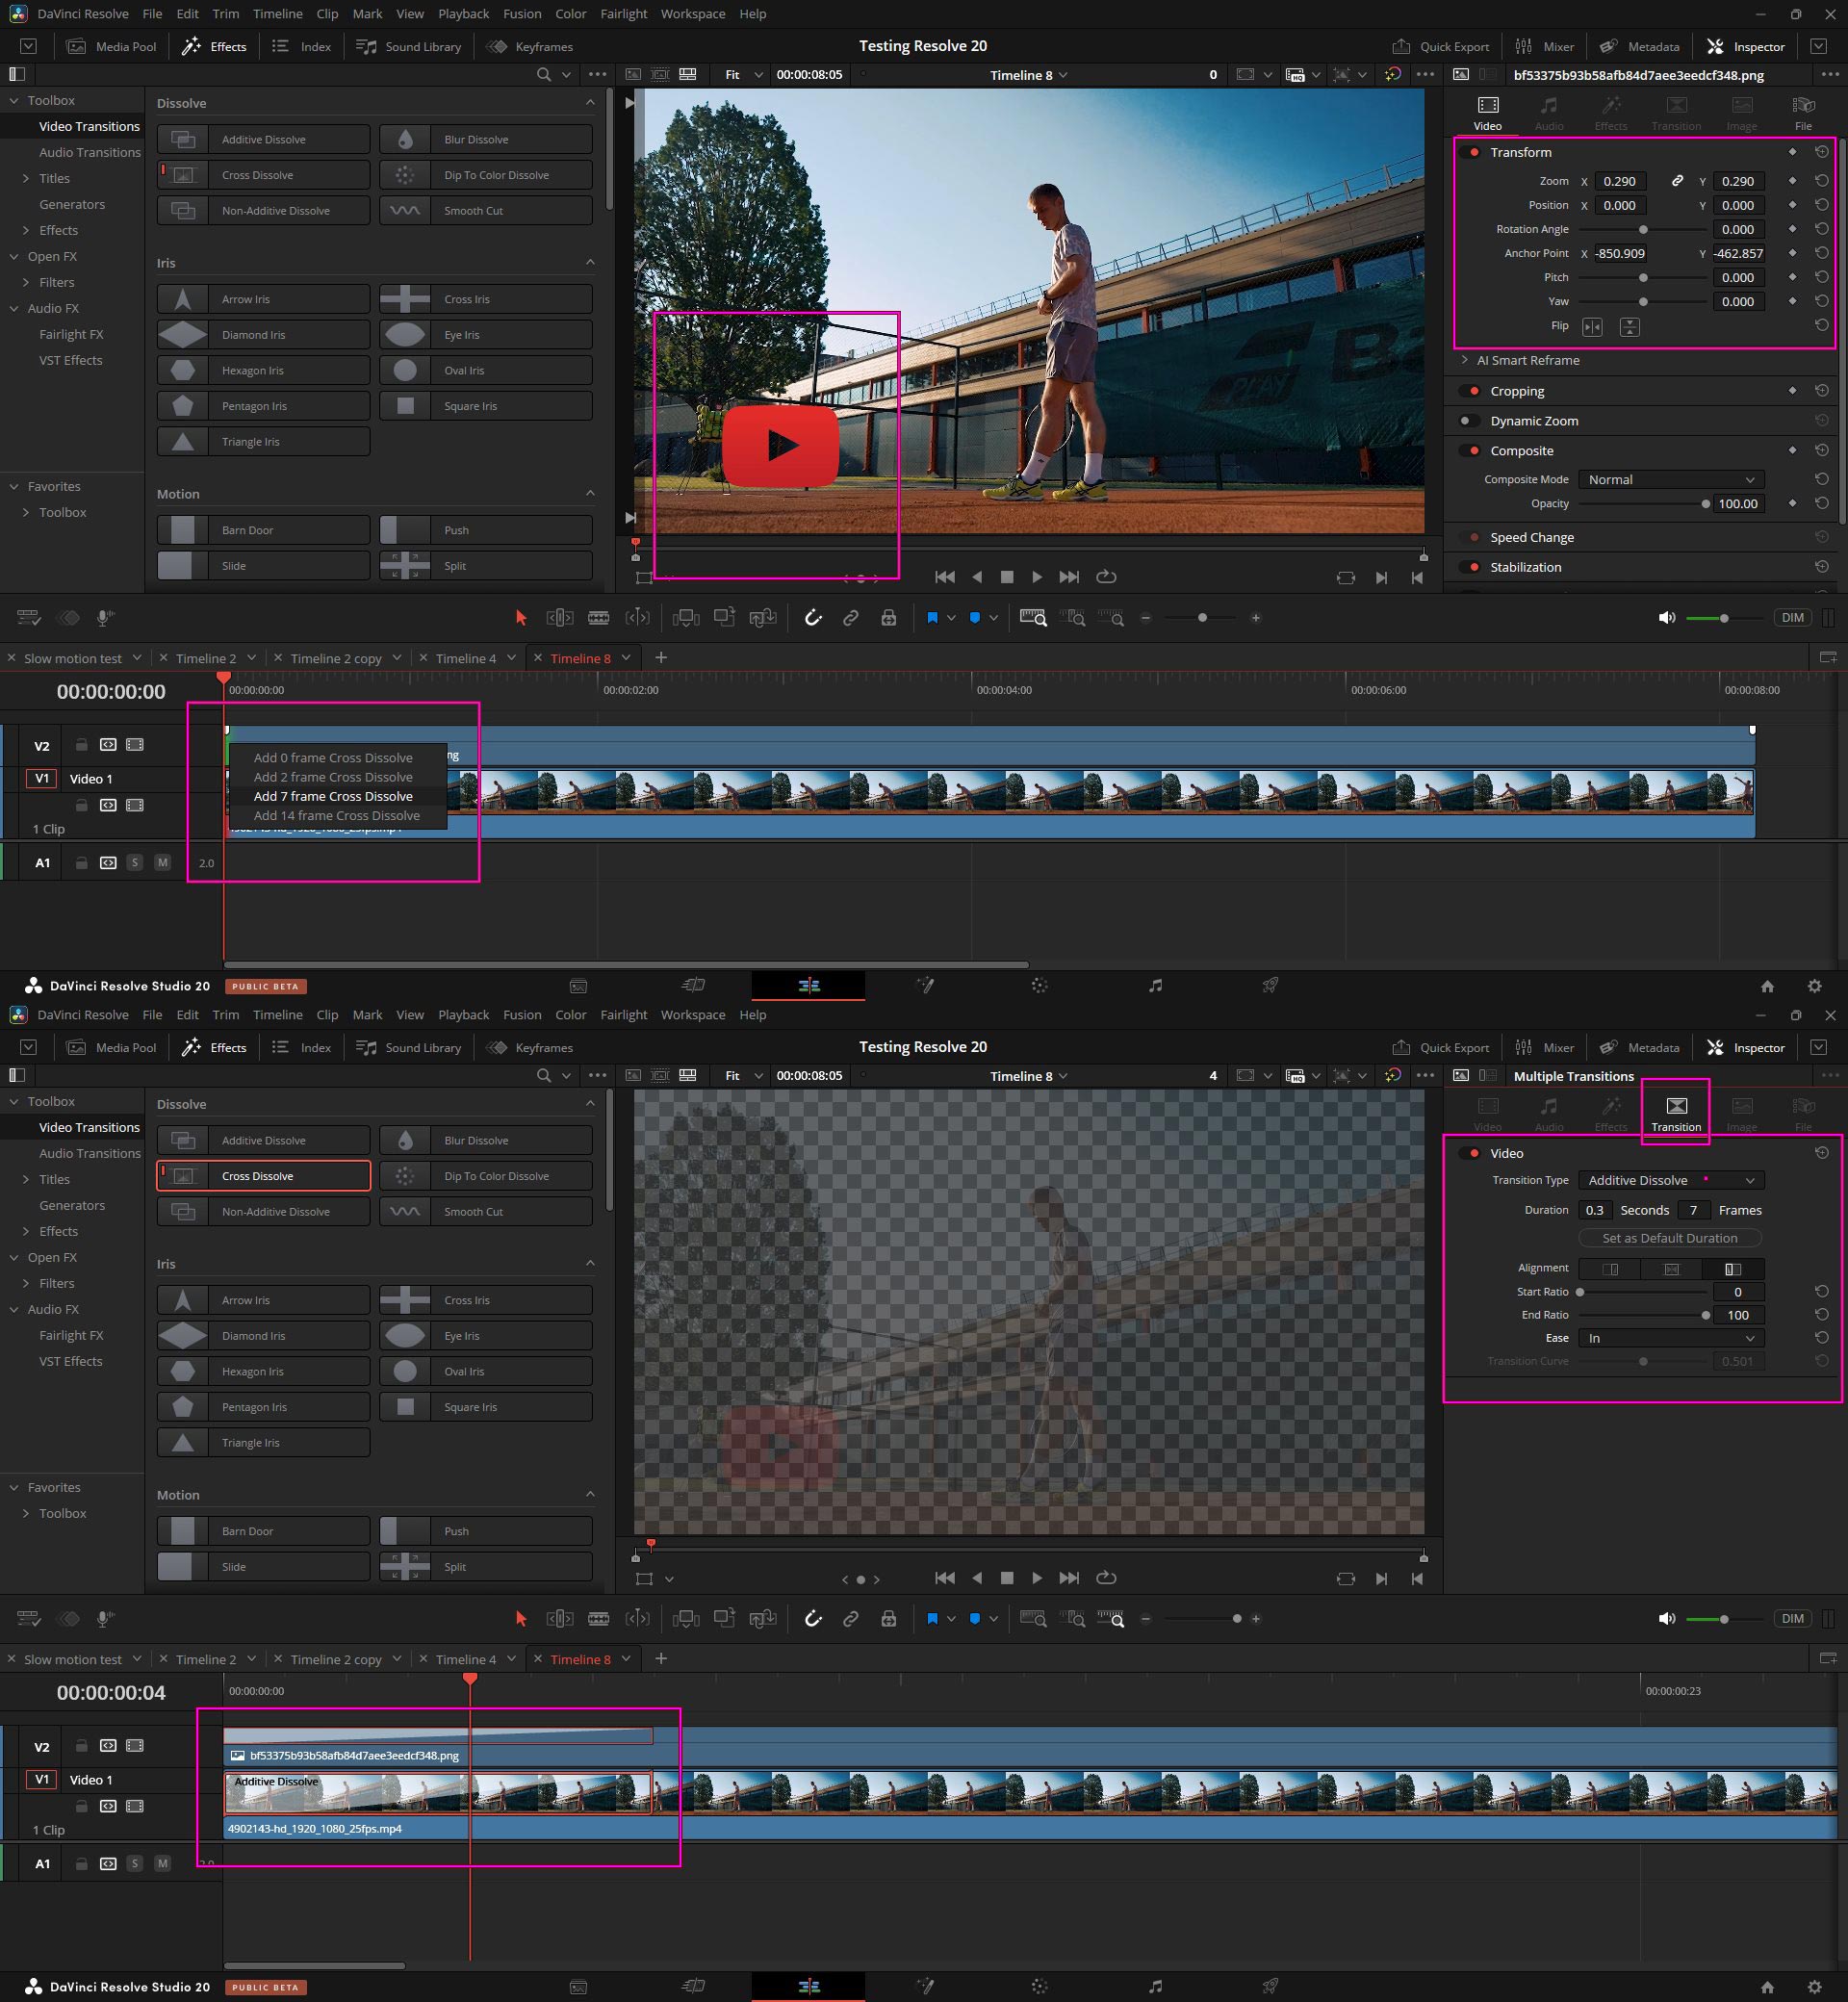This screenshot has width=1848, height=2002.
Task: Reset the Transform section with its reset arrow
Action: pos(1822,152)
